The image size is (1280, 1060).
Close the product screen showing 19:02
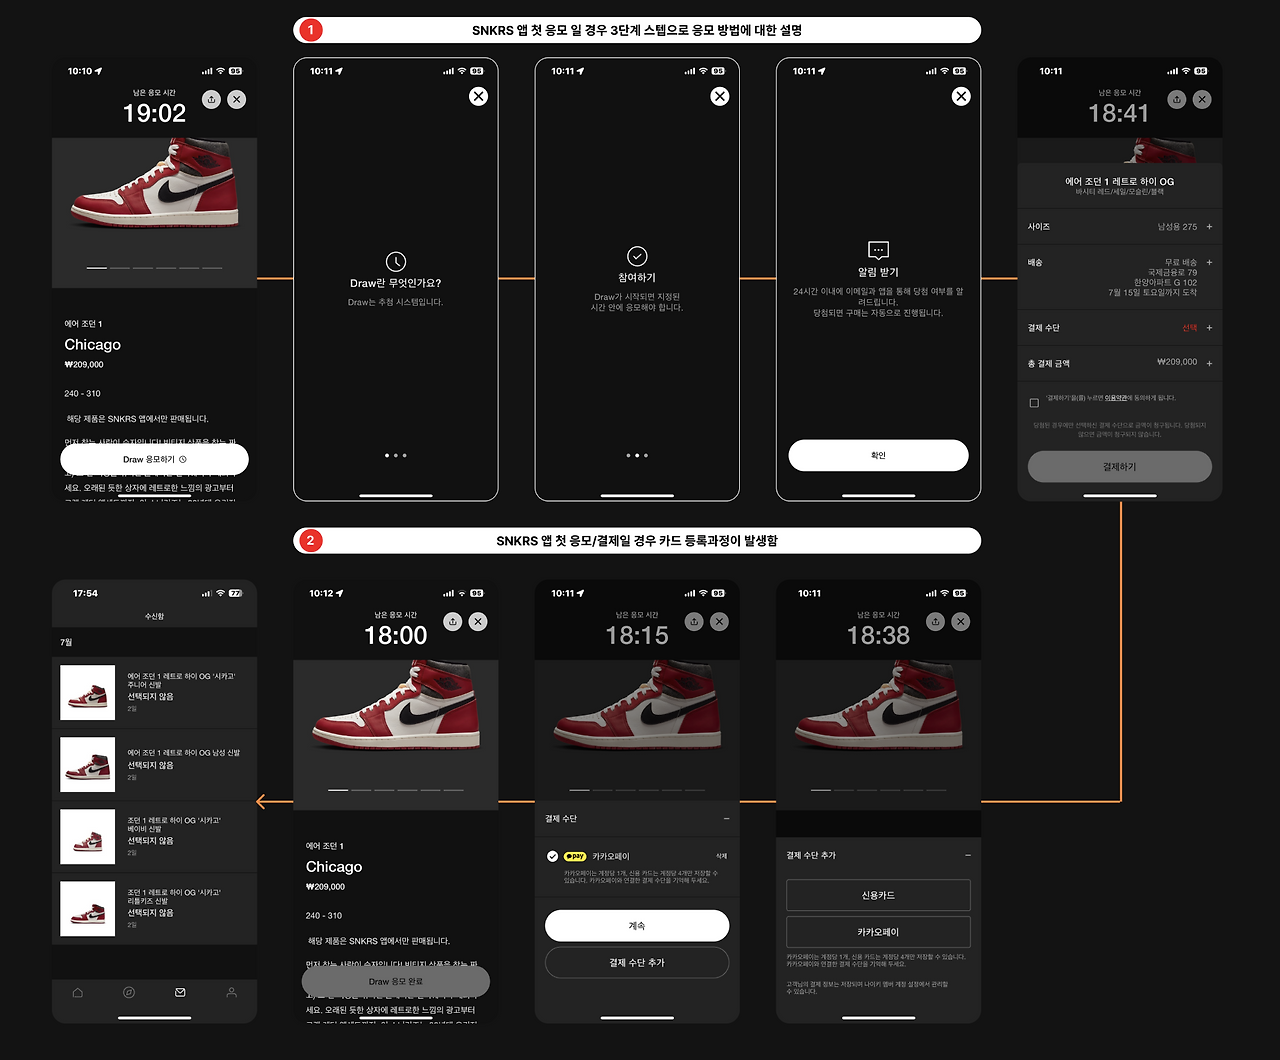pyautogui.click(x=236, y=100)
